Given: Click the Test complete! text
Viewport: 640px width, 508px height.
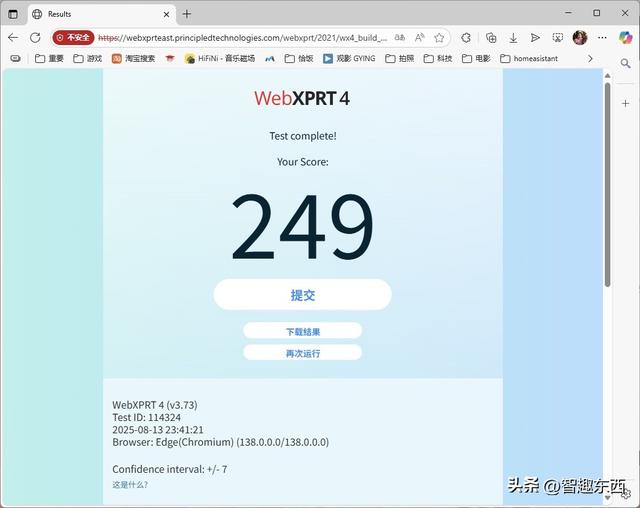Looking at the screenshot, I should (303, 136).
